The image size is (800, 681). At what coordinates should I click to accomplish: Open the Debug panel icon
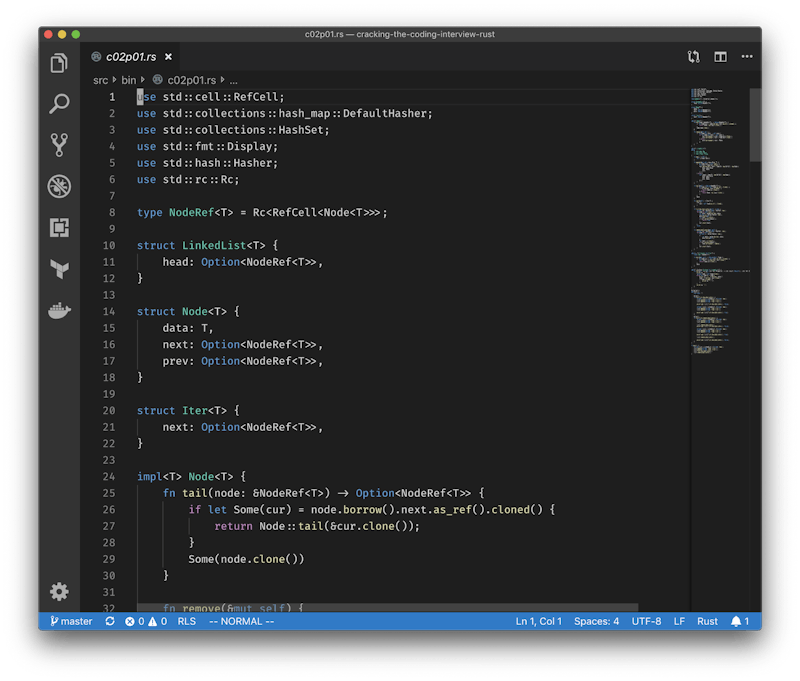pos(59,186)
